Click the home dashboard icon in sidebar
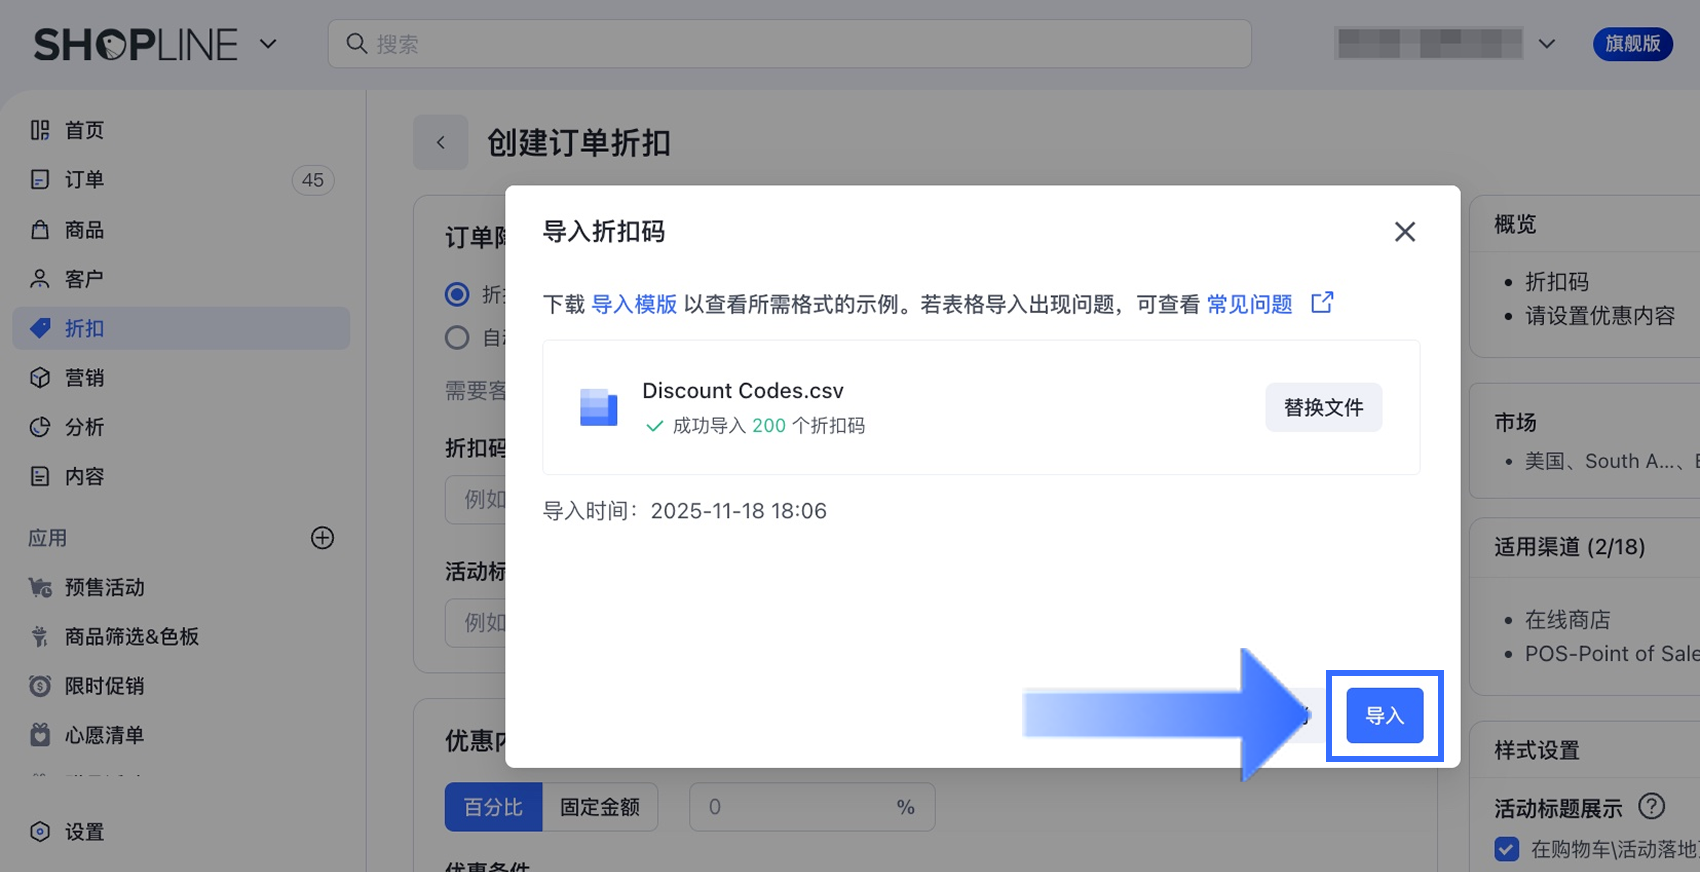Image resolution: width=1700 pixels, height=872 pixels. point(40,130)
